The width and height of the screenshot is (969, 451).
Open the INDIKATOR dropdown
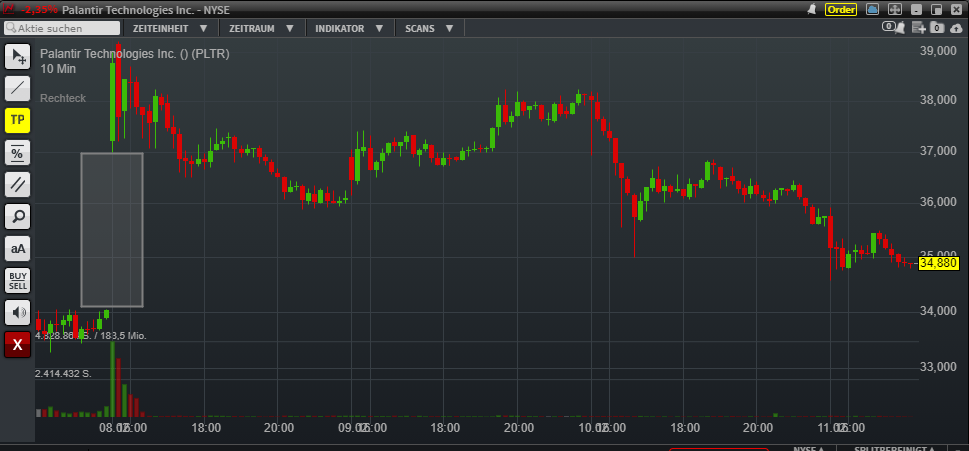[349, 28]
